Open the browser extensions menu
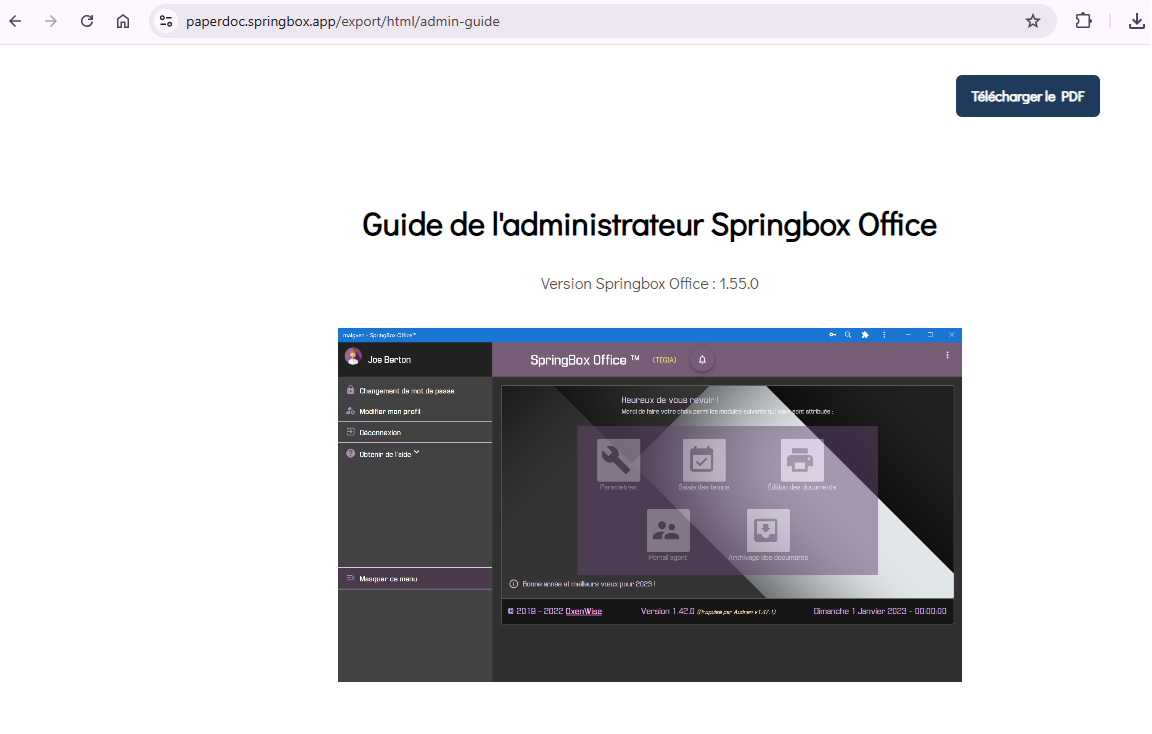Viewport: 1152px width, 734px height. coord(1083,21)
